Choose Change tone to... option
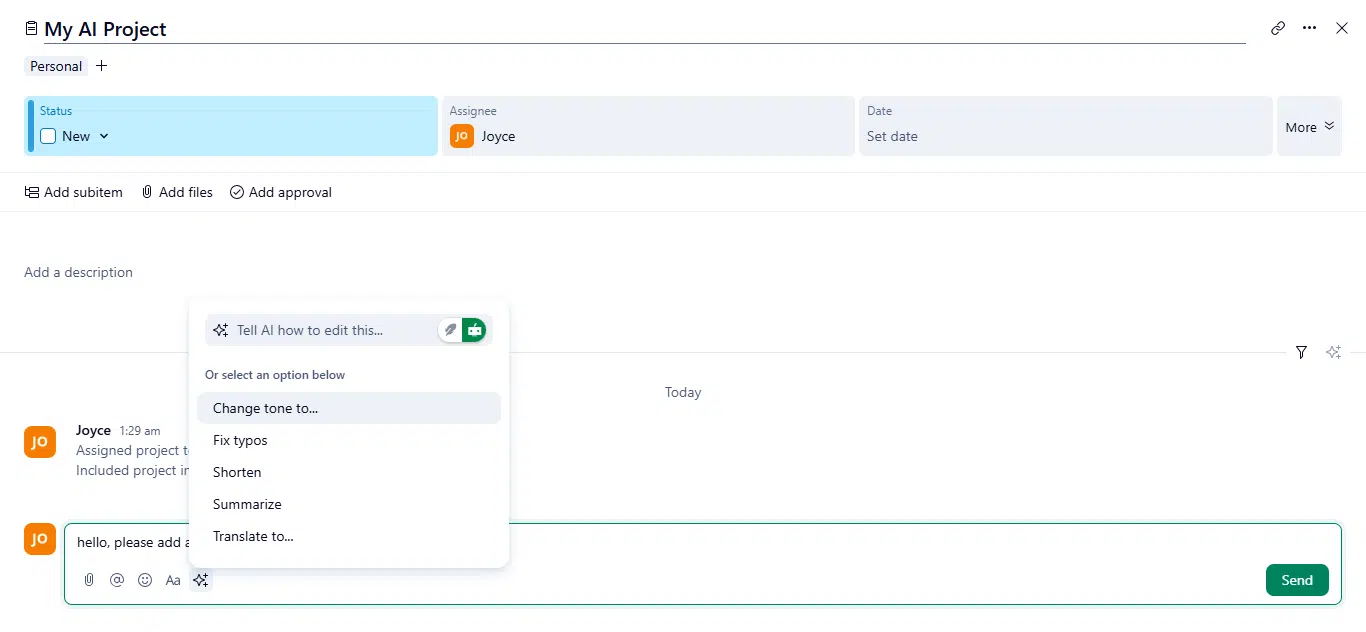 [349, 408]
